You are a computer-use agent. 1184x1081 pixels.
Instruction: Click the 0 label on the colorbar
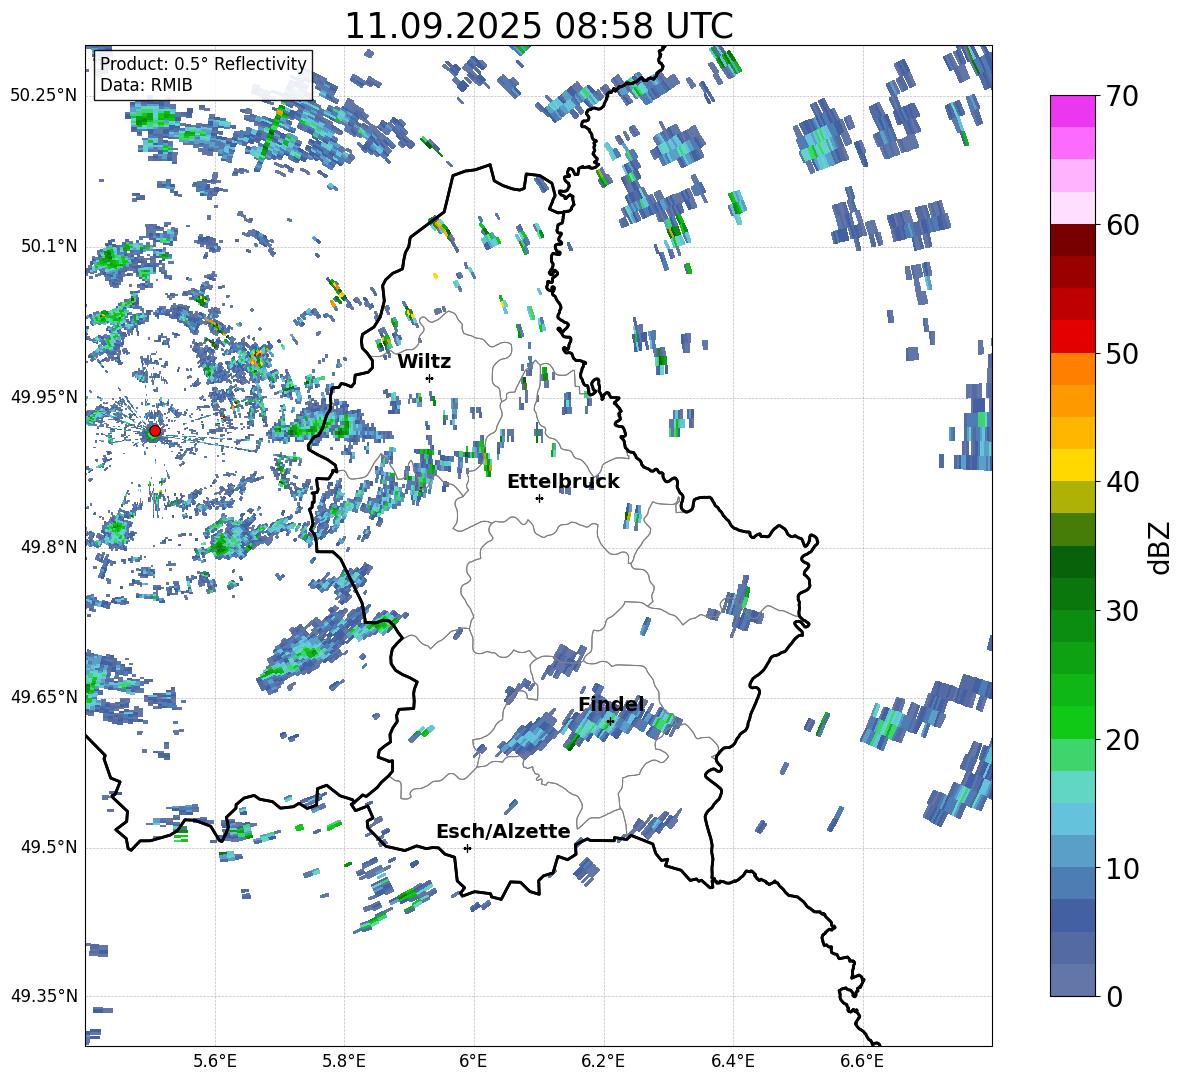[x=1114, y=996]
